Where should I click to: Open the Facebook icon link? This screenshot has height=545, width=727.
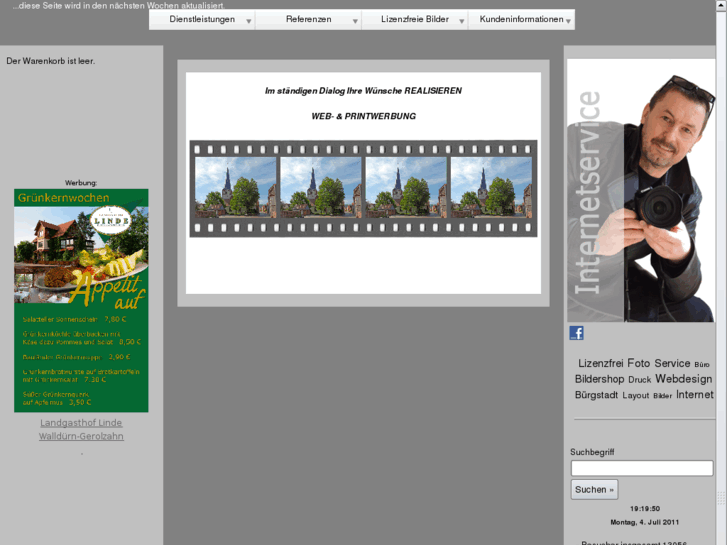point(576,333)
